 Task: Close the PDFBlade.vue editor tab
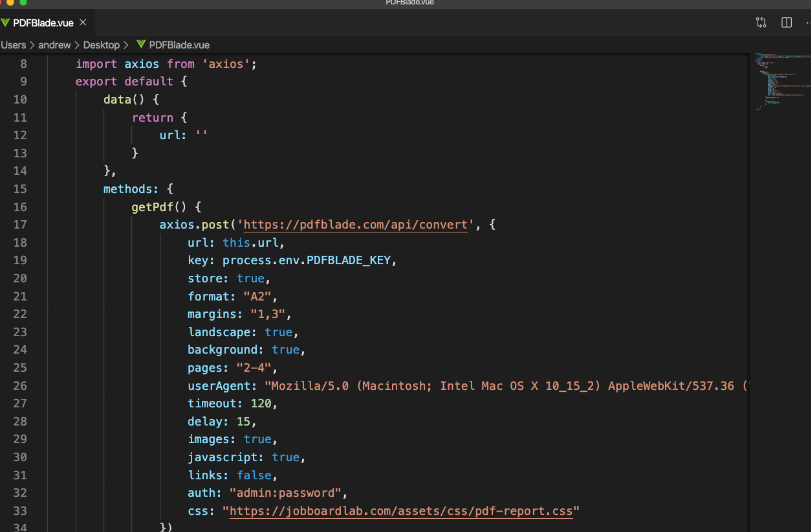point(83,22)
